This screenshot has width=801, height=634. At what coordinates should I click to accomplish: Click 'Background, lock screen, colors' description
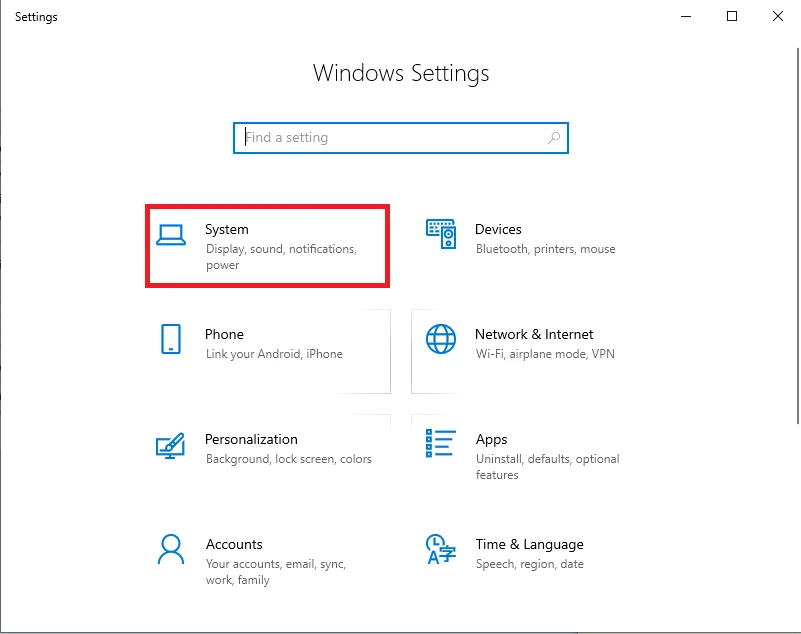click(x=289, y=459)
